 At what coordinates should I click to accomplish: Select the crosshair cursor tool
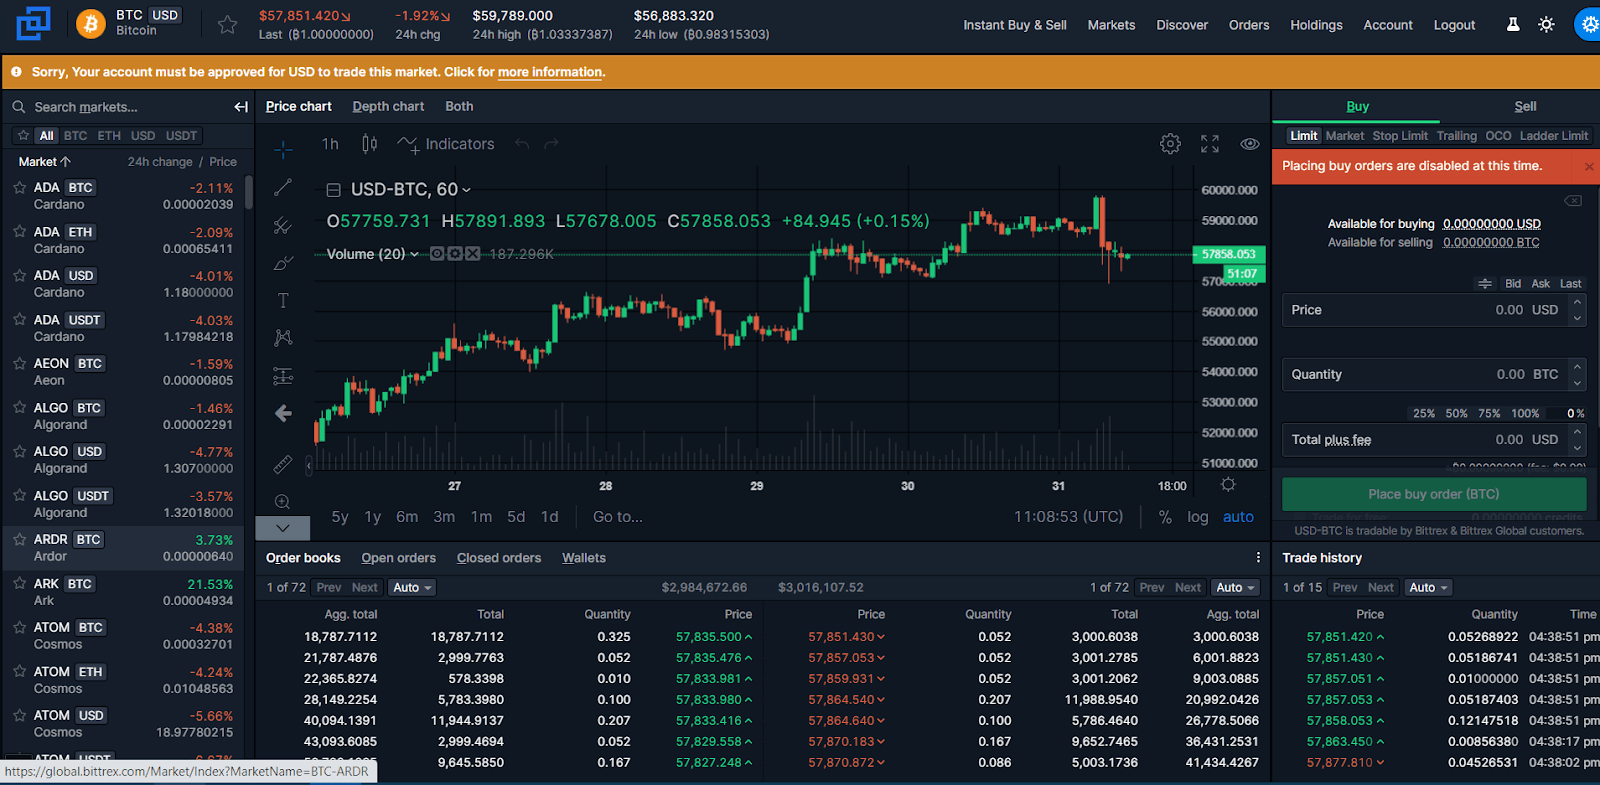tap(284, 150)
